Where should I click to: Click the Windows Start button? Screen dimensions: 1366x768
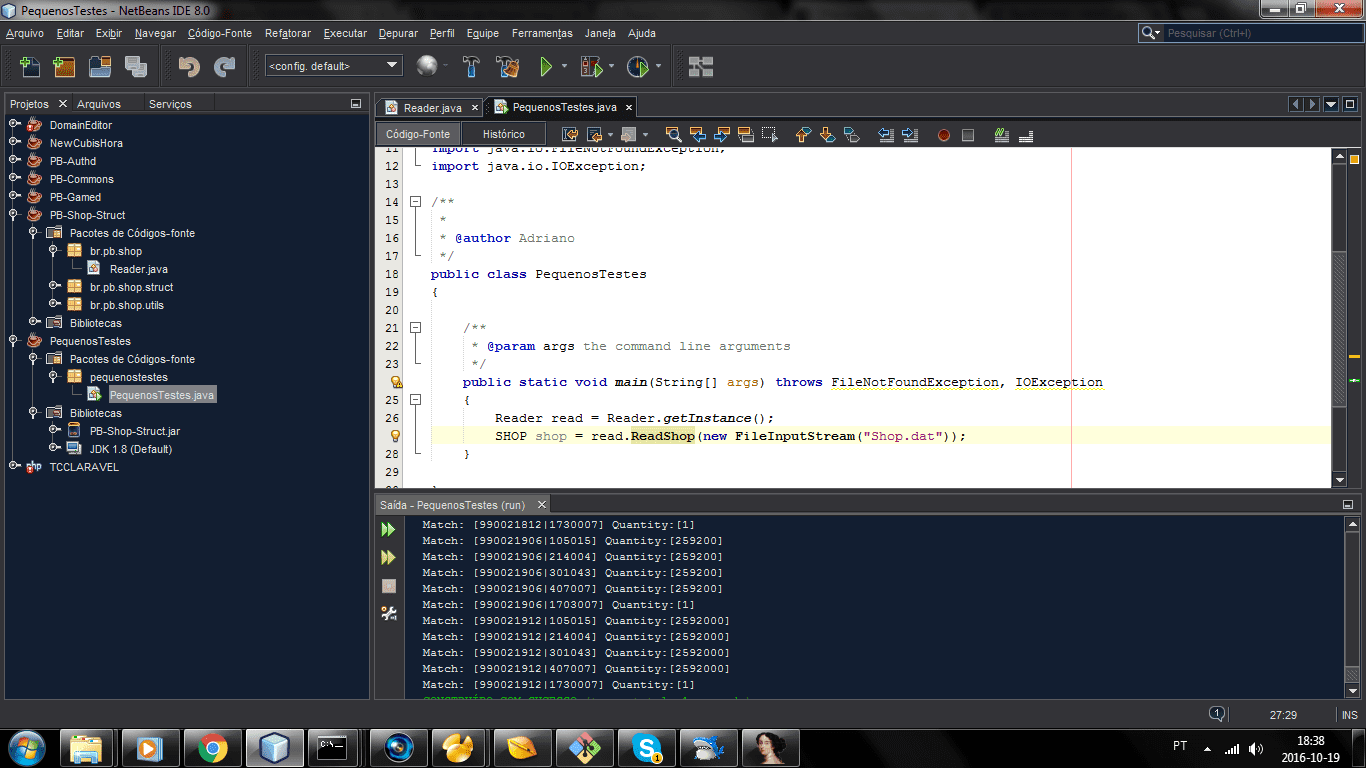(x=26, y=747)
